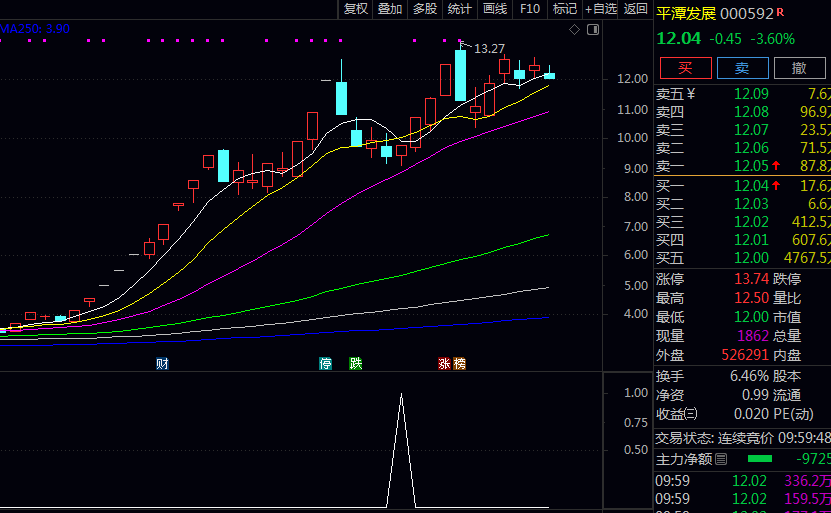Image resolution: width=831 pixels, height=513 pixels.
Task: Click the 停 suspension event marker
Action: tap(325, 363)
